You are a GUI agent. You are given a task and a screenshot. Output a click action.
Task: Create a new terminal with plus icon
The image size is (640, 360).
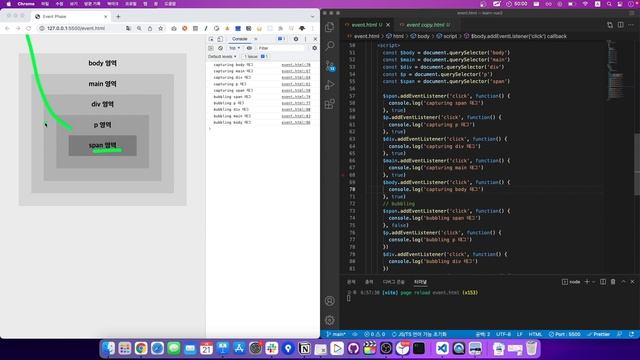[x=587, y=282]
